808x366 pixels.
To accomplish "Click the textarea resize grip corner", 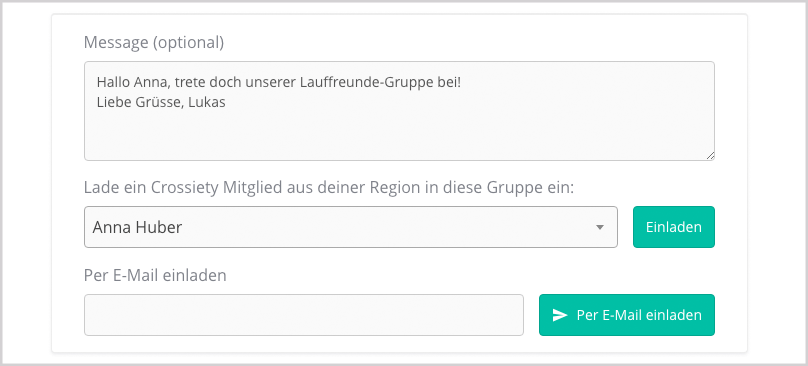I will tap(710, 156).
